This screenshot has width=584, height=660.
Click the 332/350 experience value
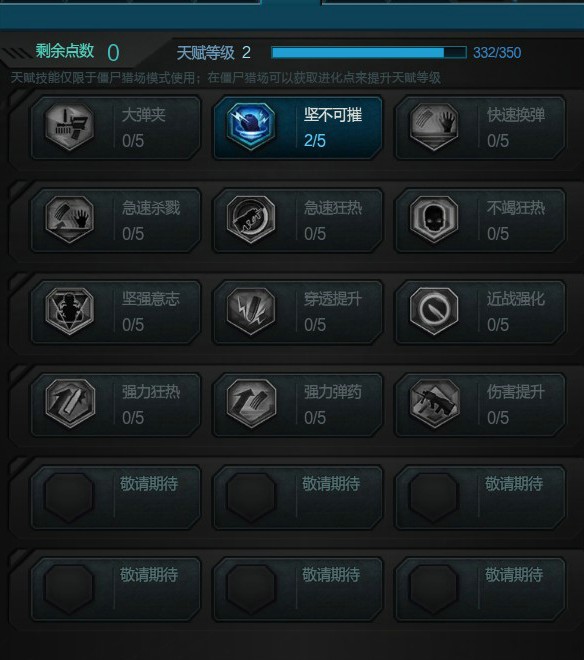click(497, 53)
